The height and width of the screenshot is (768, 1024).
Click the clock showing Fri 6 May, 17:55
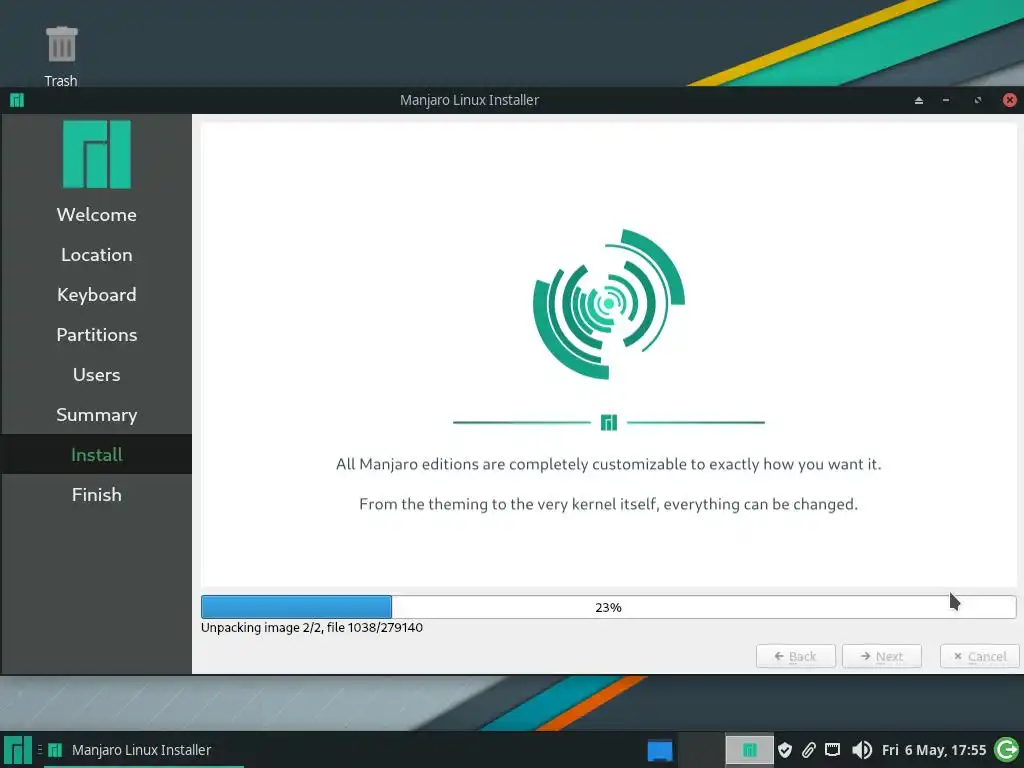(934, 750)
